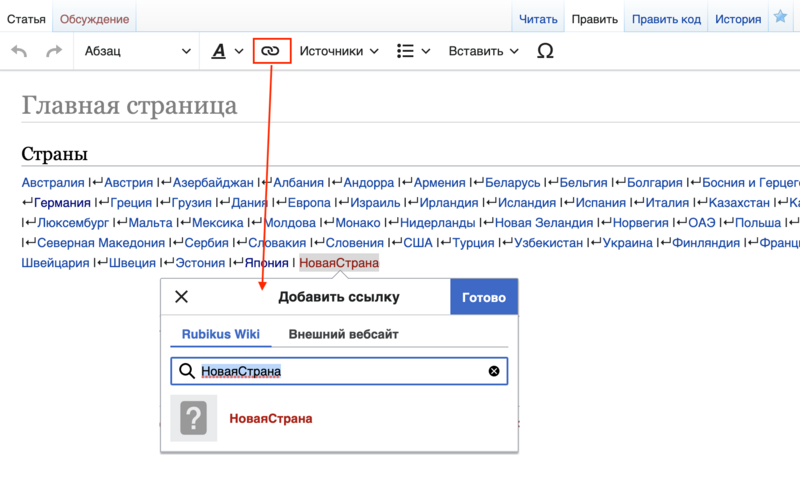This screenshot has height=504, width=800.
Task: Open the Польша link
Action: (758, 223)
